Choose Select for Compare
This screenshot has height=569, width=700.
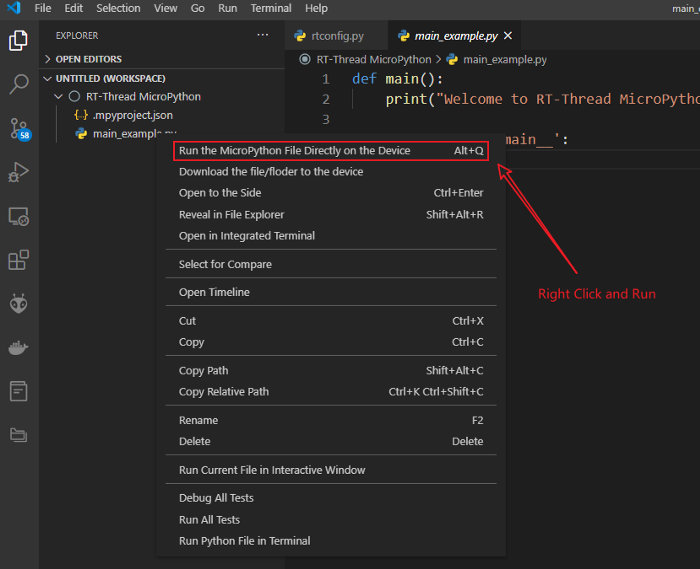(331, 264)
